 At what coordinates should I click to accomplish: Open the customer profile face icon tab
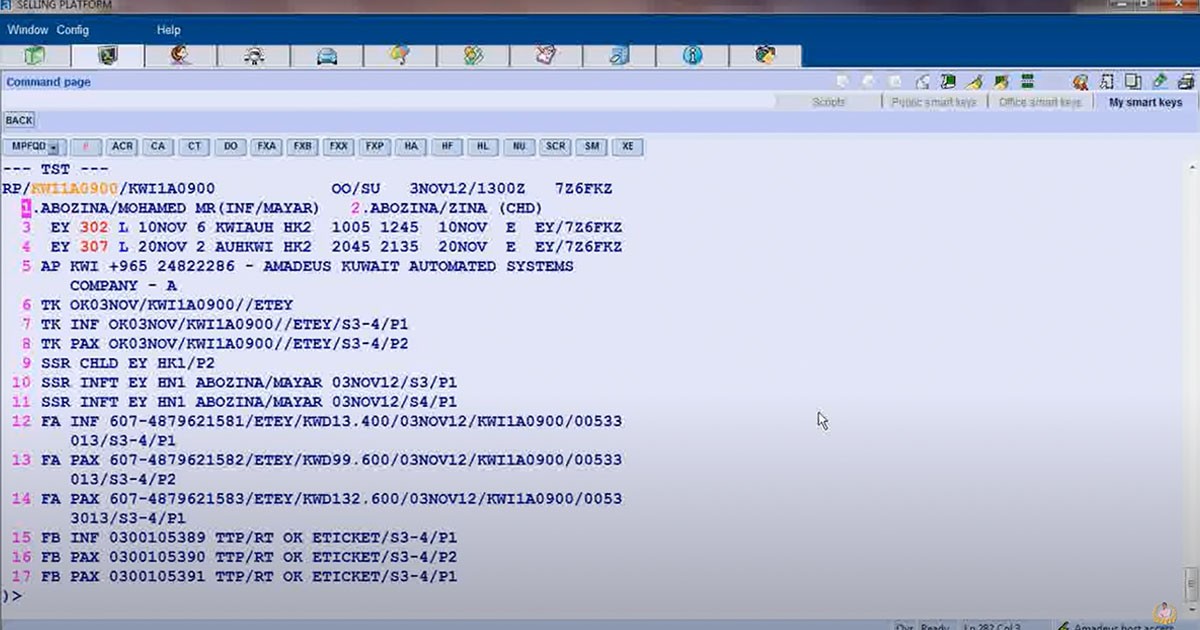[181, 56]
